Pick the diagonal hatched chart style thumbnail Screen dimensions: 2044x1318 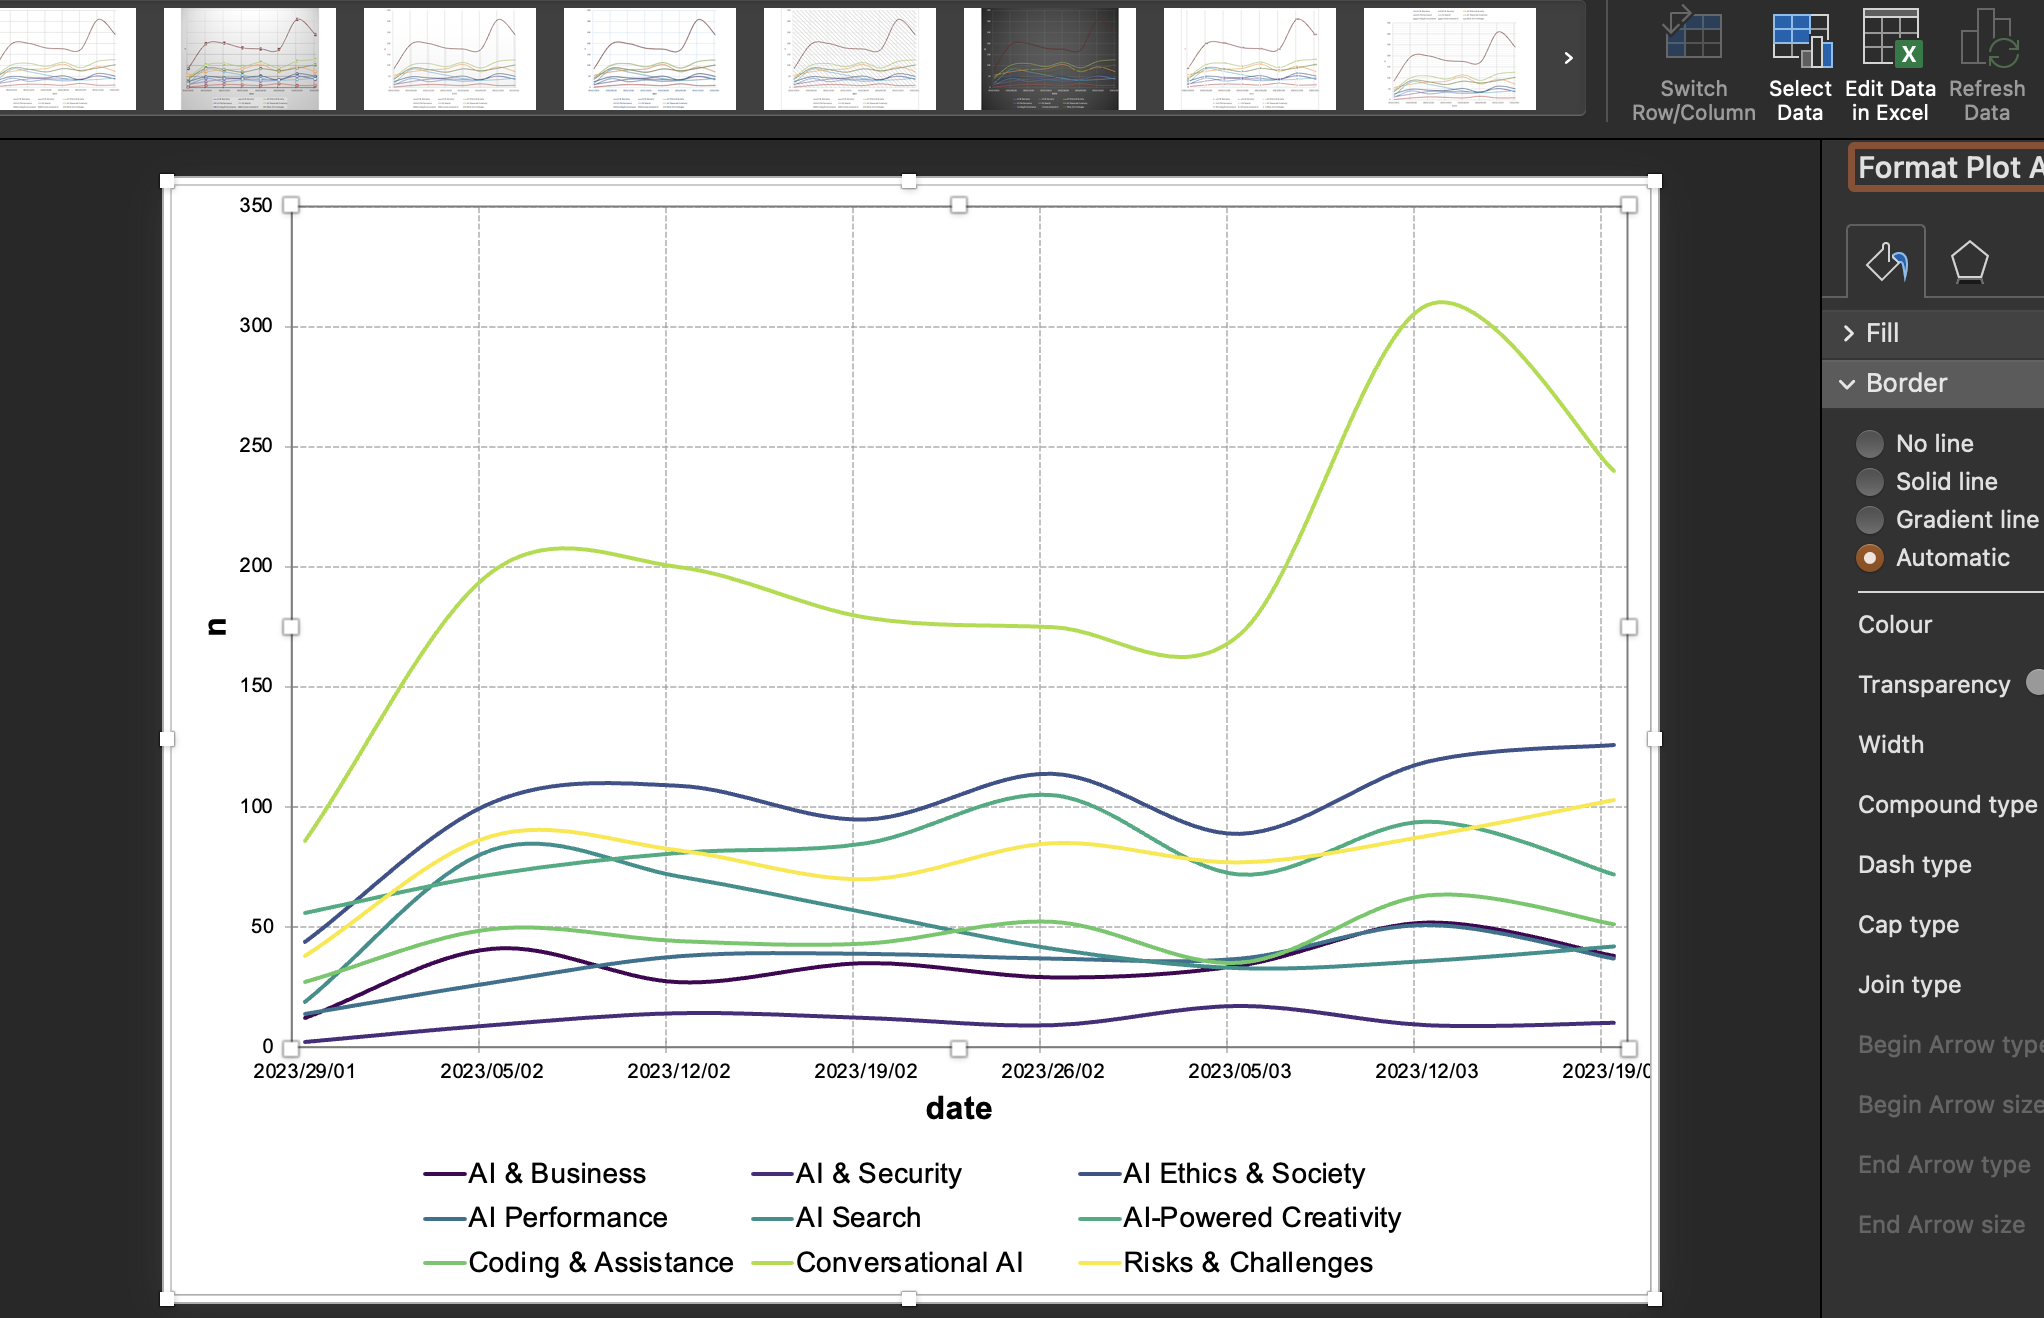tap(849, 58)
